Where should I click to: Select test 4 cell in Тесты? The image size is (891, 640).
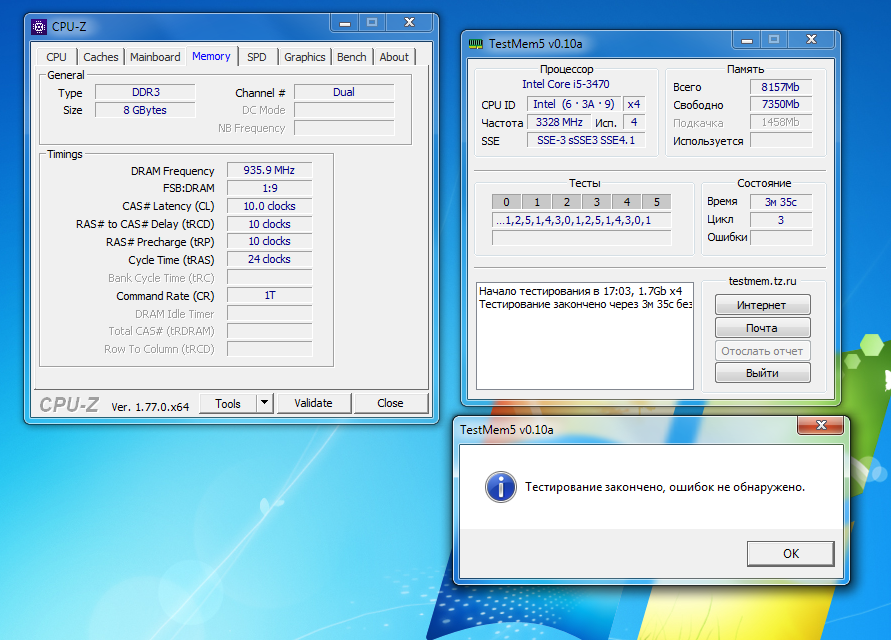click(627, 202)
